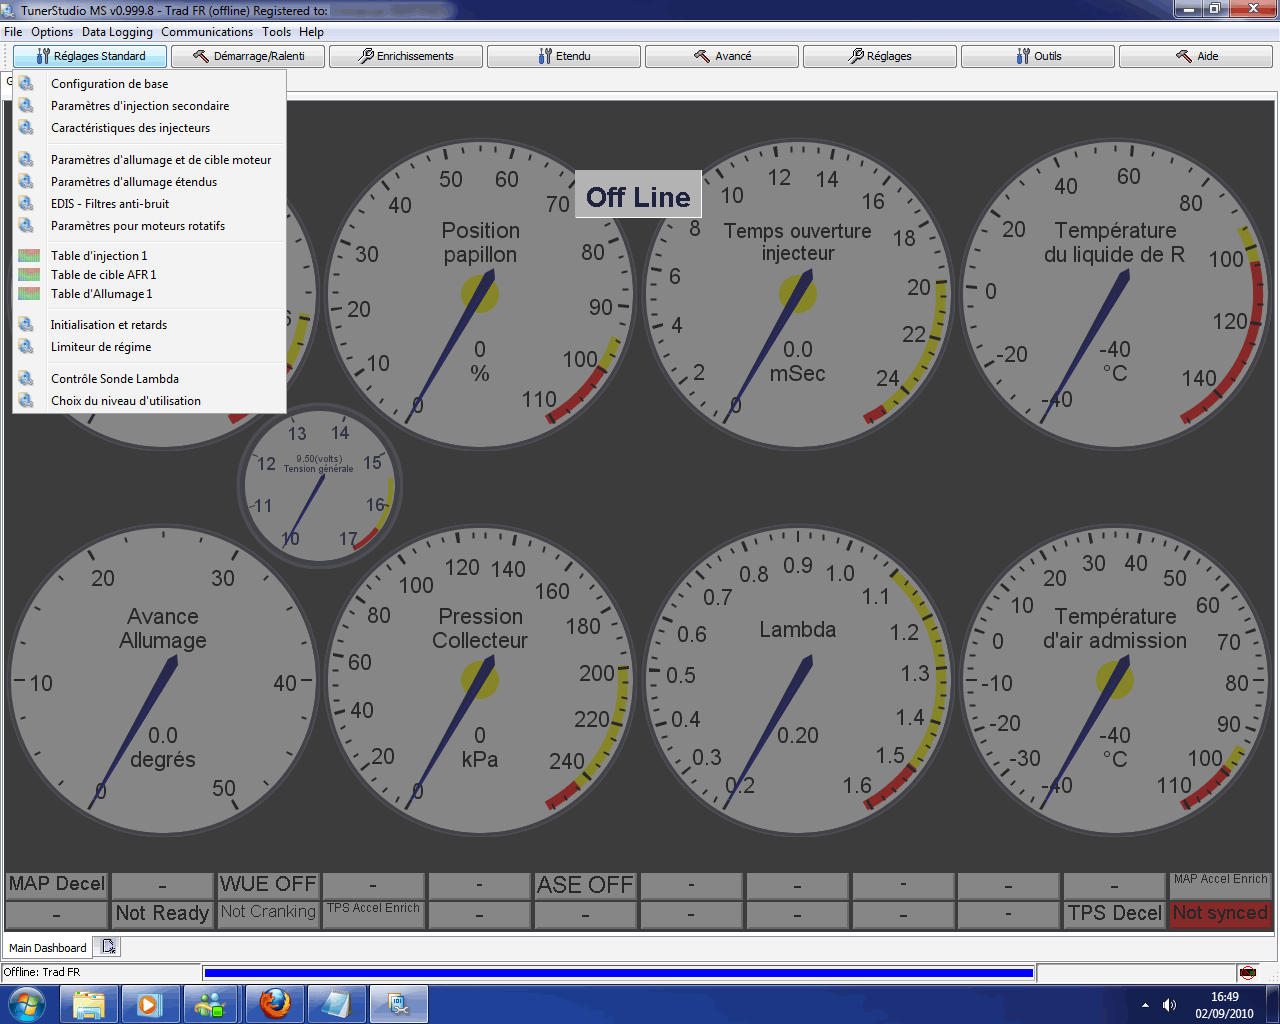Click icon next to Contrôle Sonde Lambda
The height and width of the screenshot is (1024, 1280).
click(x=27, y=379)
